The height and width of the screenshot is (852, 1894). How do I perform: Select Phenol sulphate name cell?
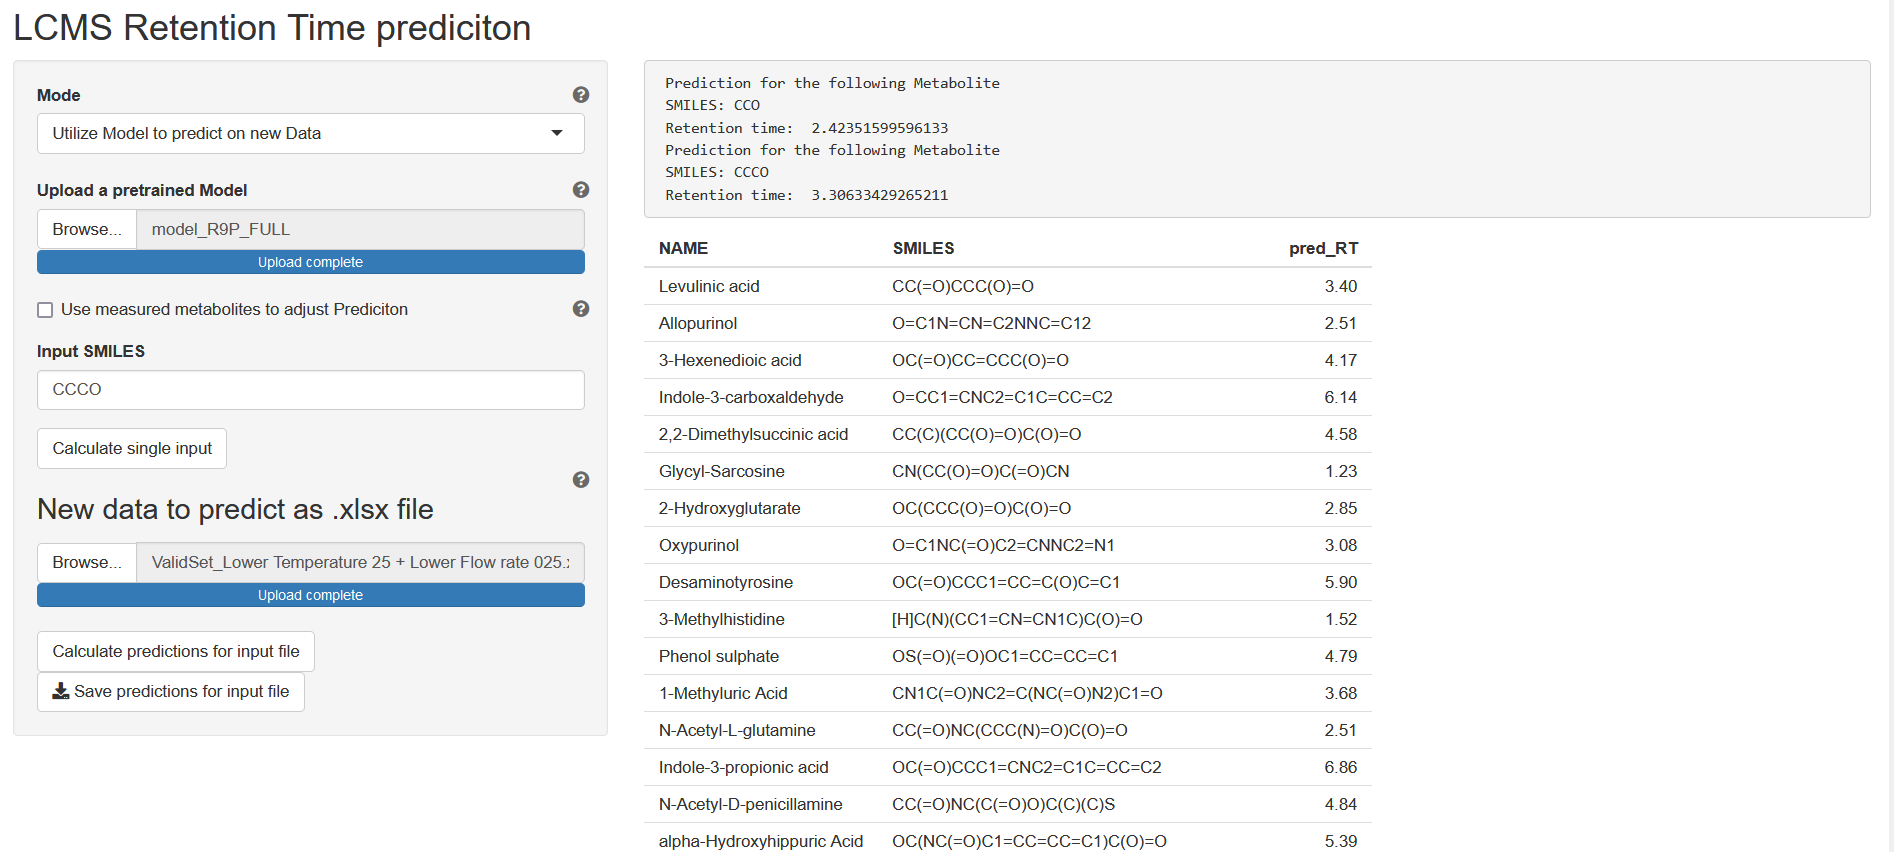pos(718,656)
